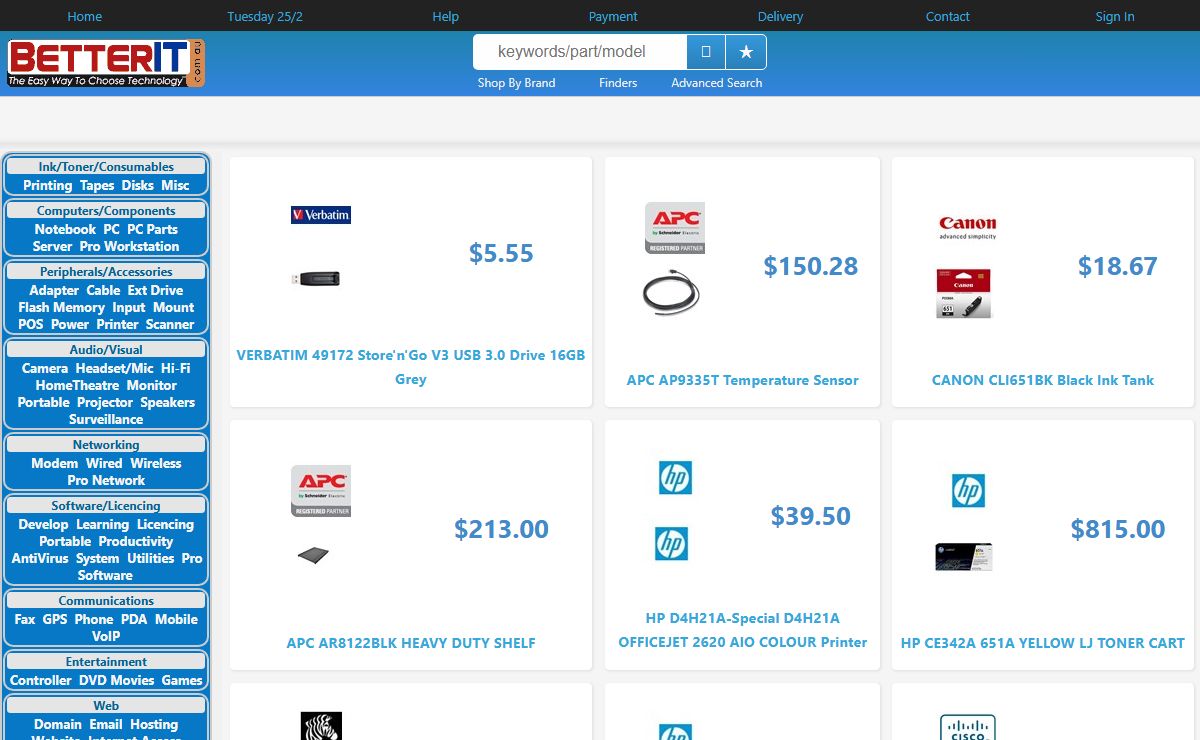
Task: Open HP CE342A 651A Yellow Toner link
Action: [1043, 643]
